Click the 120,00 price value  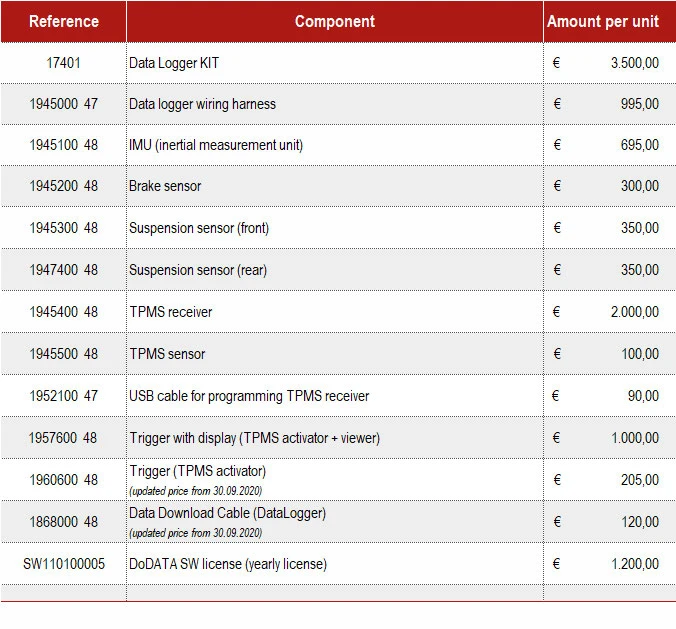[x=640, y=522]
